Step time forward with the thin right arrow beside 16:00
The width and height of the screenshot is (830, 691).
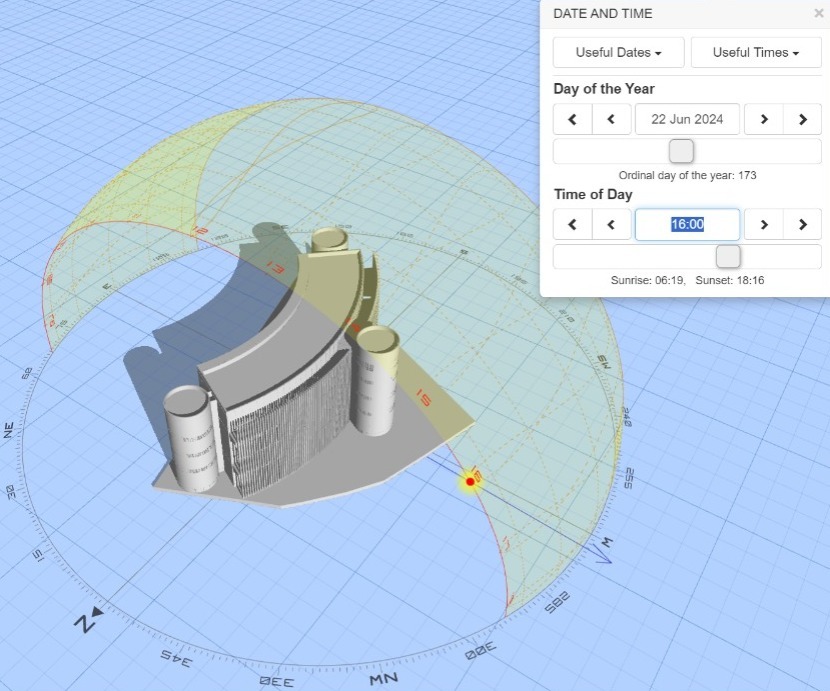(764, 224)
